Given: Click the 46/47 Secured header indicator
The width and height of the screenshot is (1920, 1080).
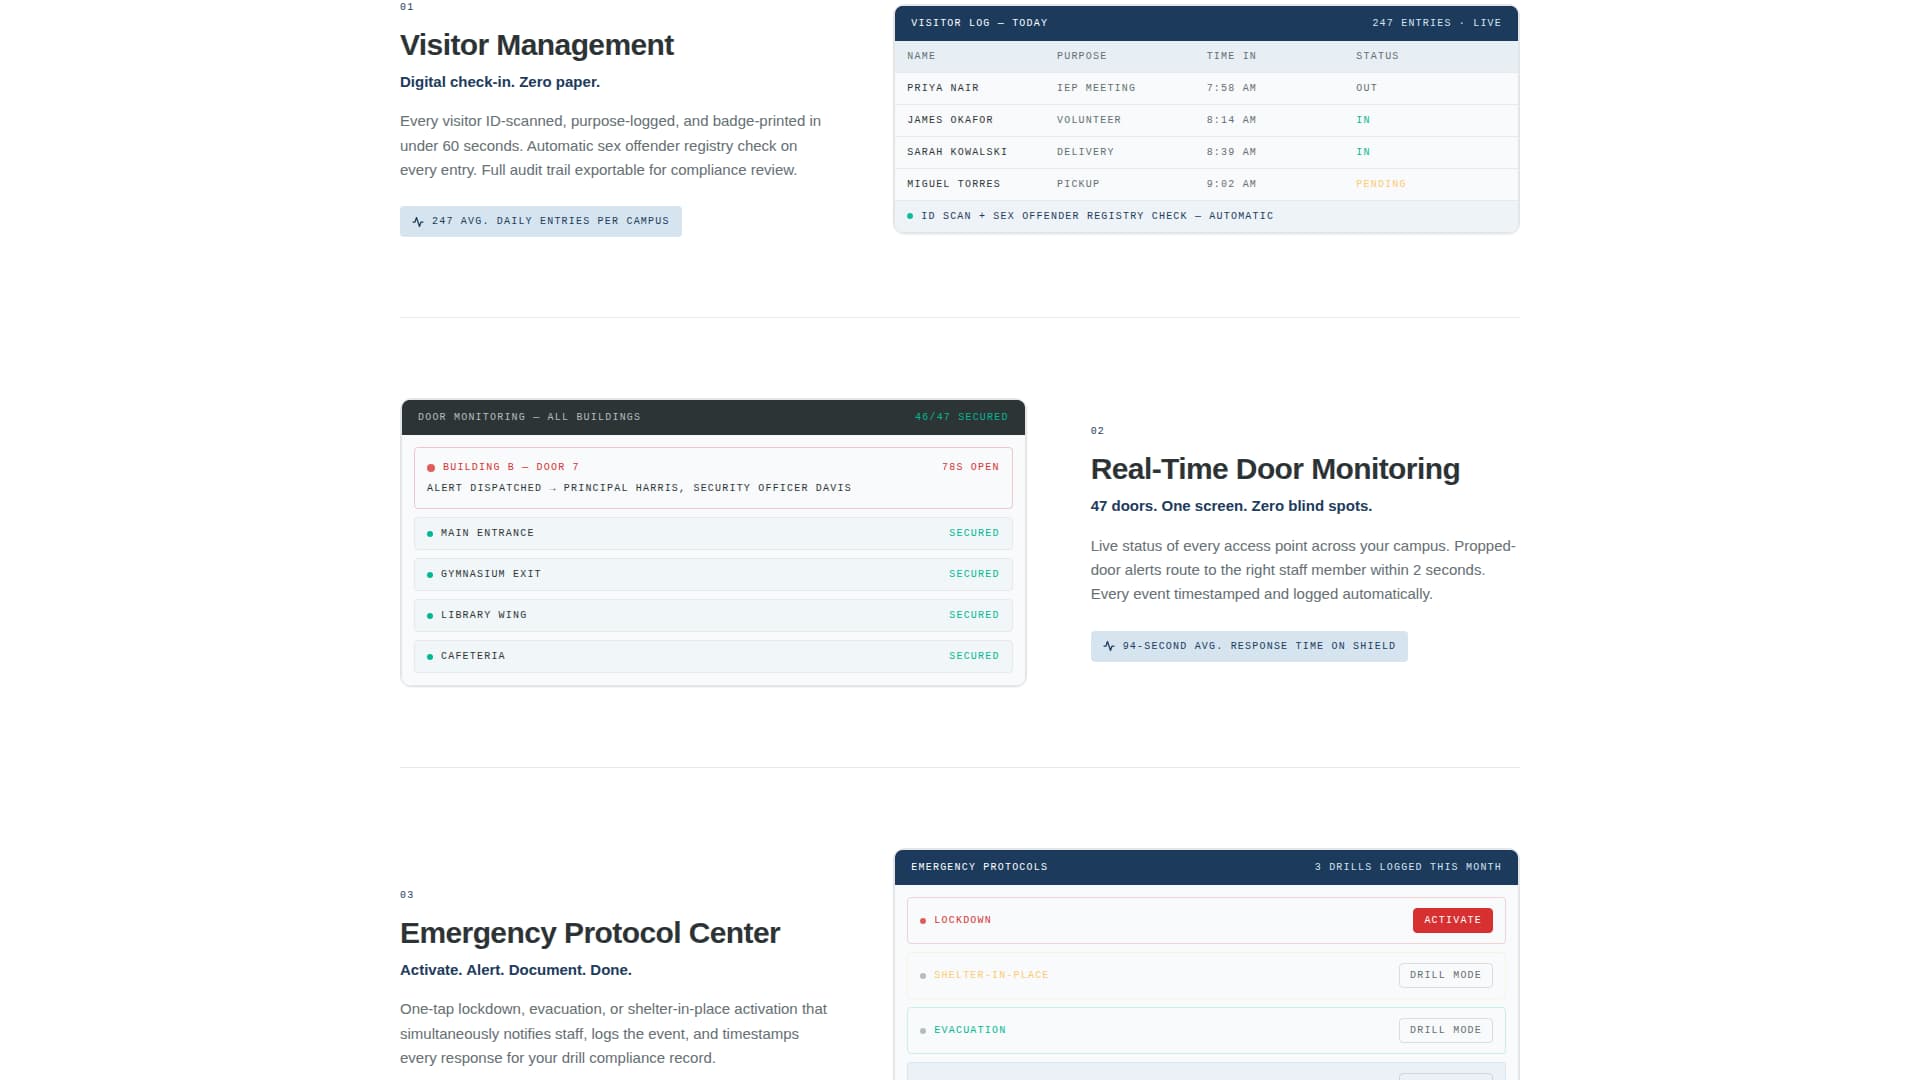Looking at the screenshot, I should point(961,417).
